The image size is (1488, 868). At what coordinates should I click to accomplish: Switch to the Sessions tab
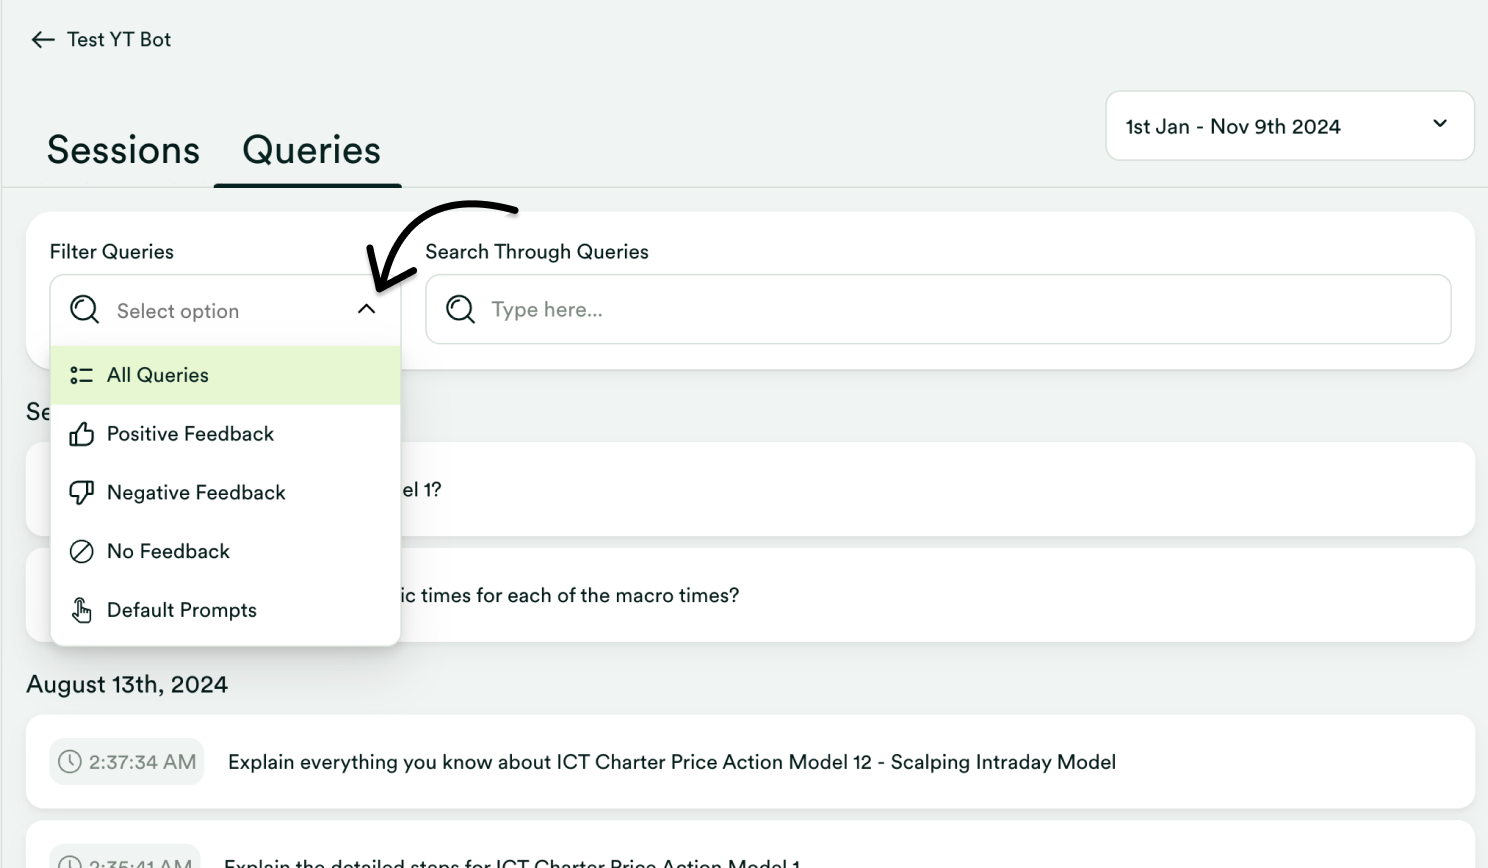pyautogui.click(x=123, y=149)
